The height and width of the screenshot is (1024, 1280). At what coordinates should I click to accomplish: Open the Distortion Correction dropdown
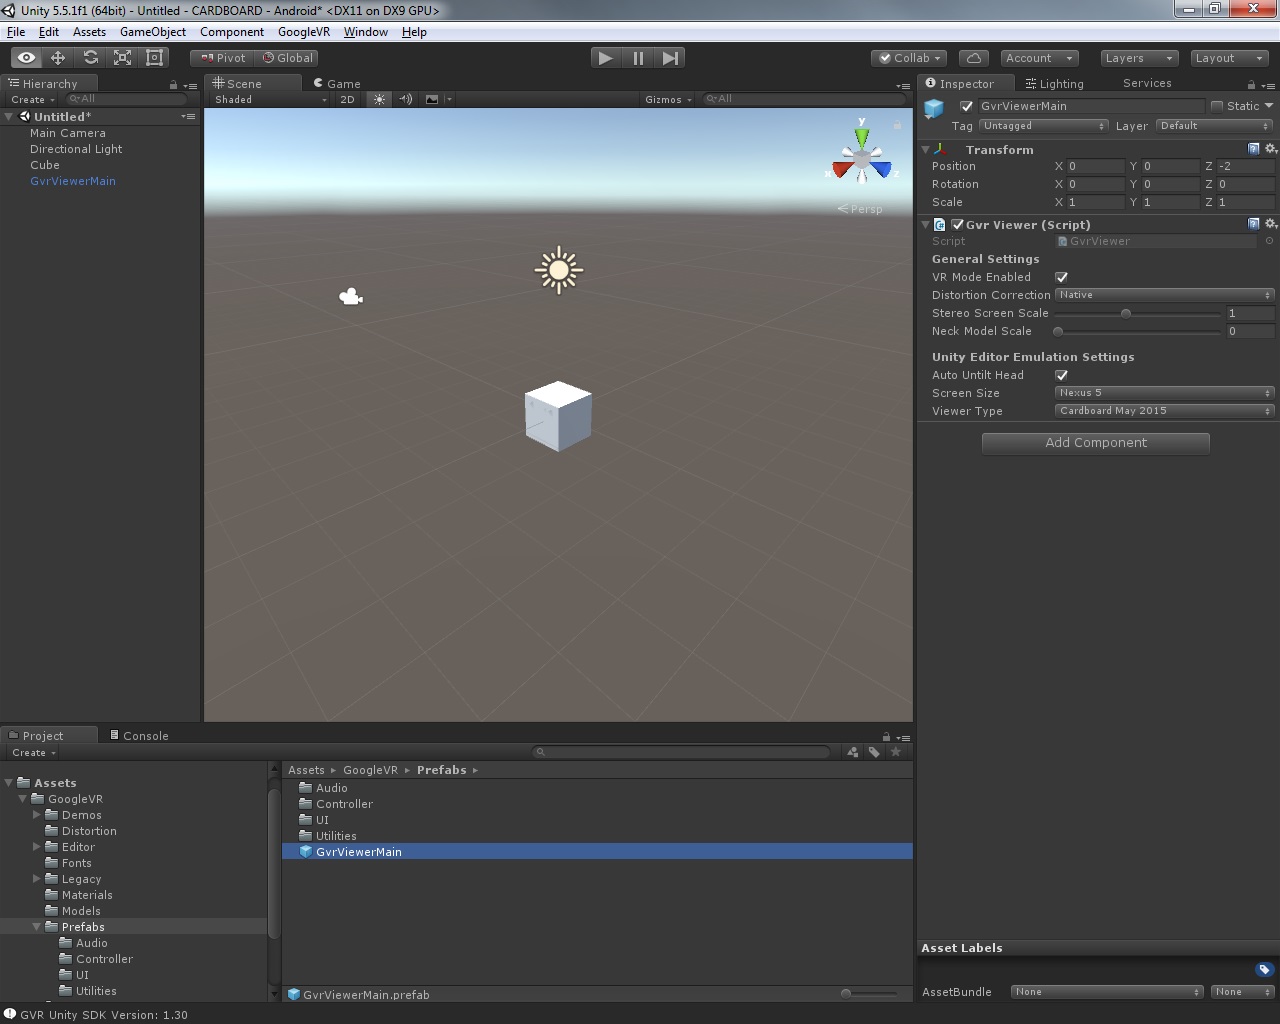pyautogui.click(x=1164, y=295)
